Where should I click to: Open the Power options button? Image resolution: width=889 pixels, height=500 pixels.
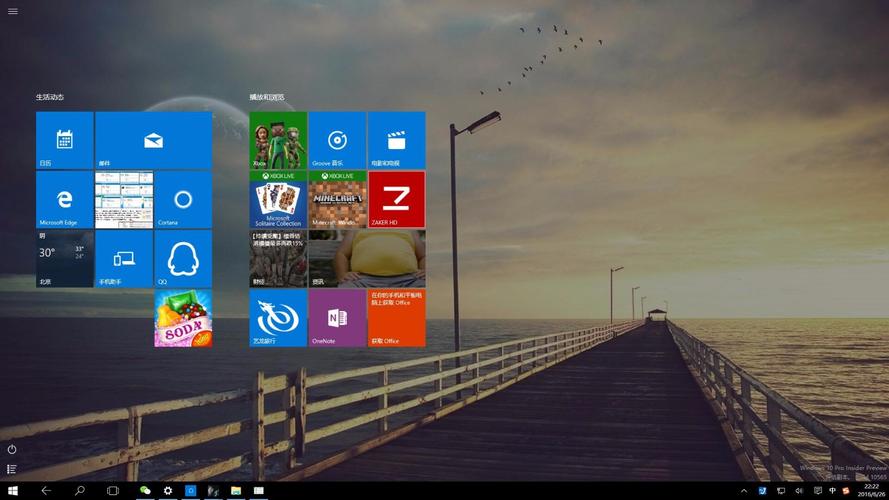click(11, 450)
